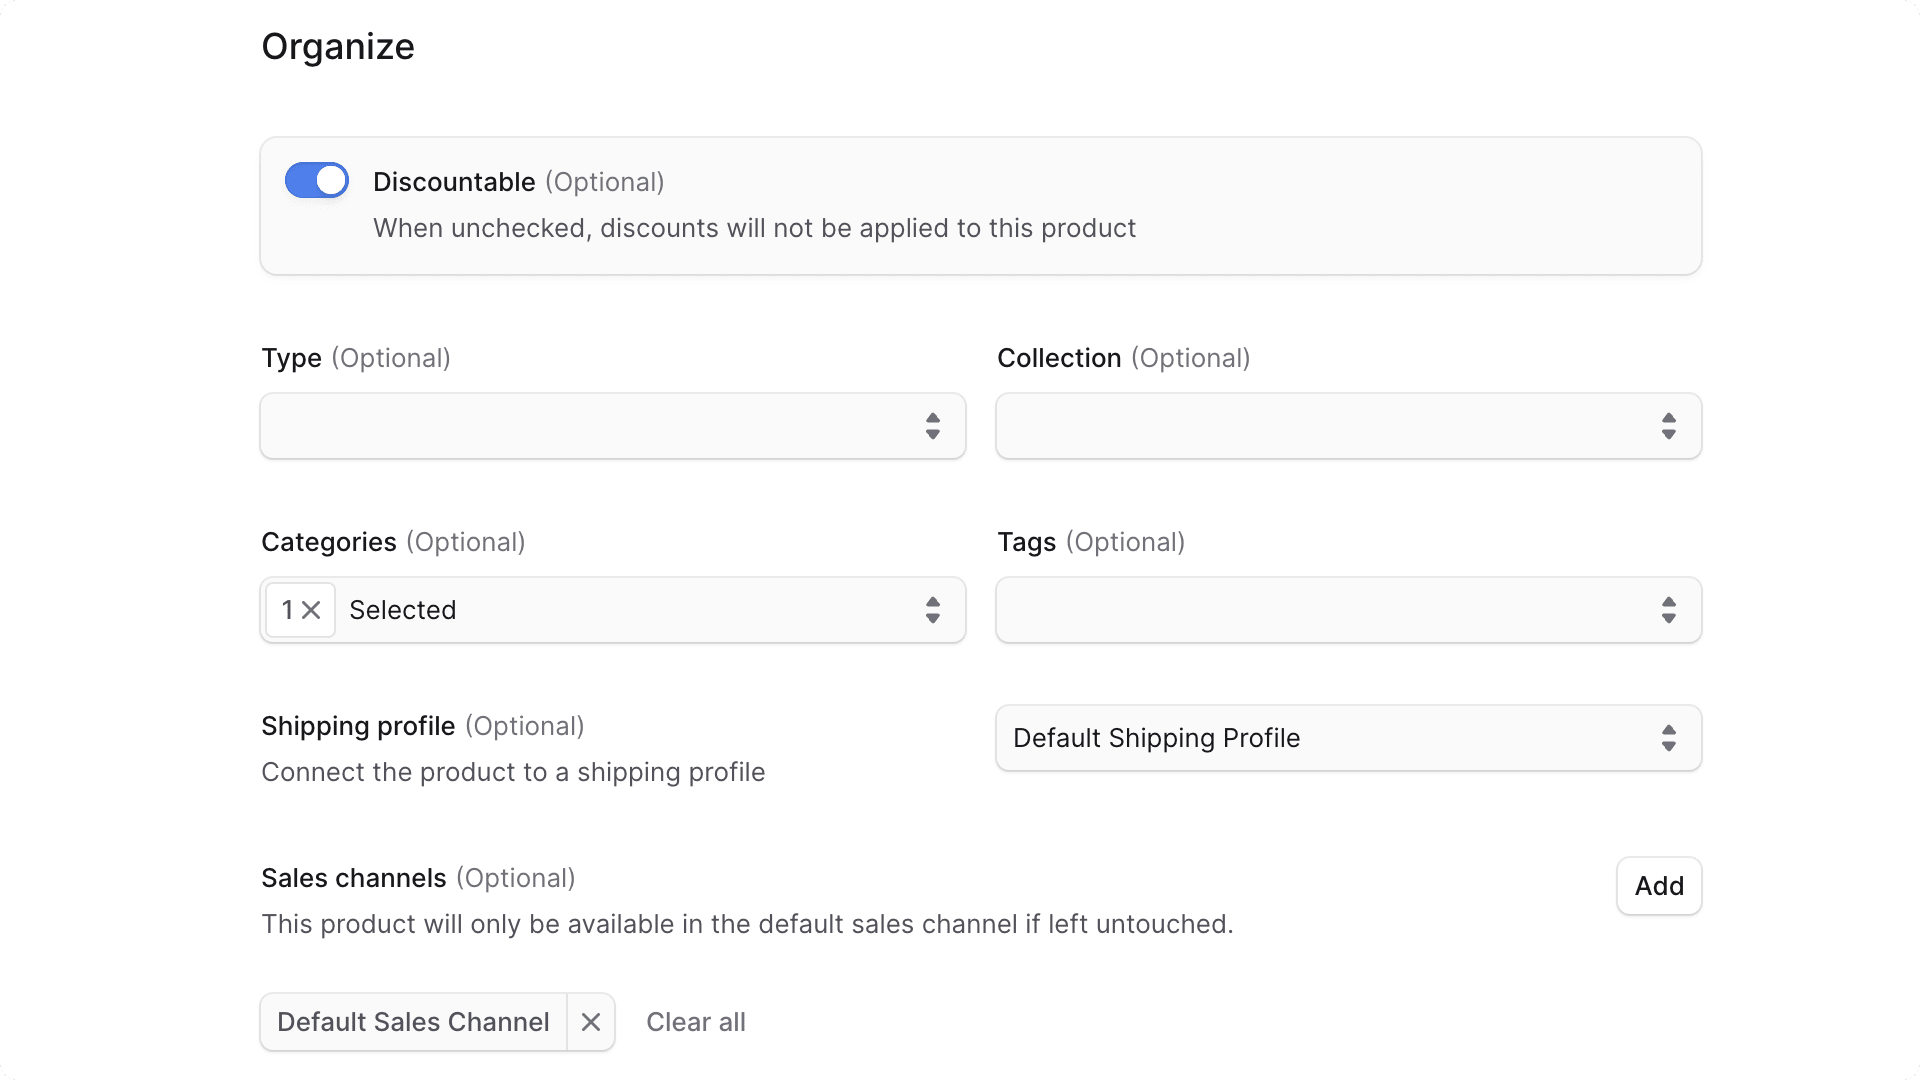Click the stepper arrows on Categories
This screenshot has width=1920, height=1080.
pyautogui.click(x=933, y=610)
